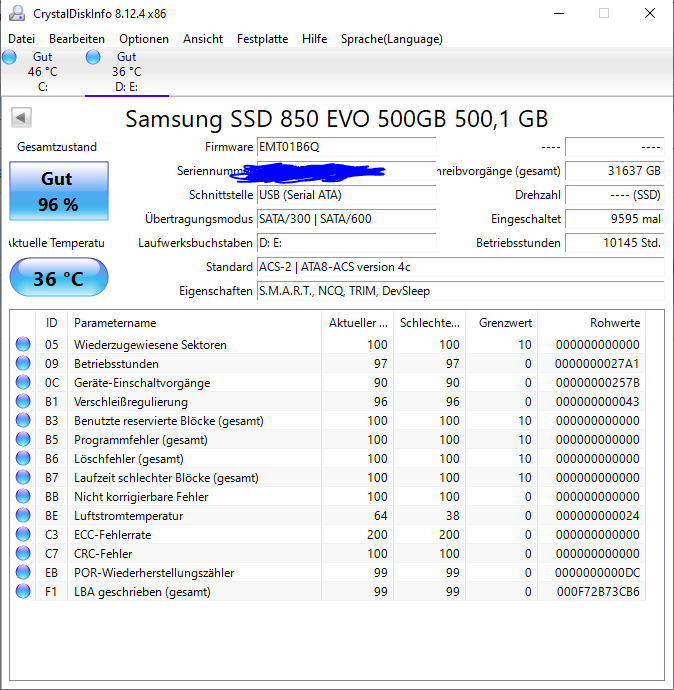
Task: Click the Laufwerksbuchstaben field D: E:
Action: click(346, 243)
